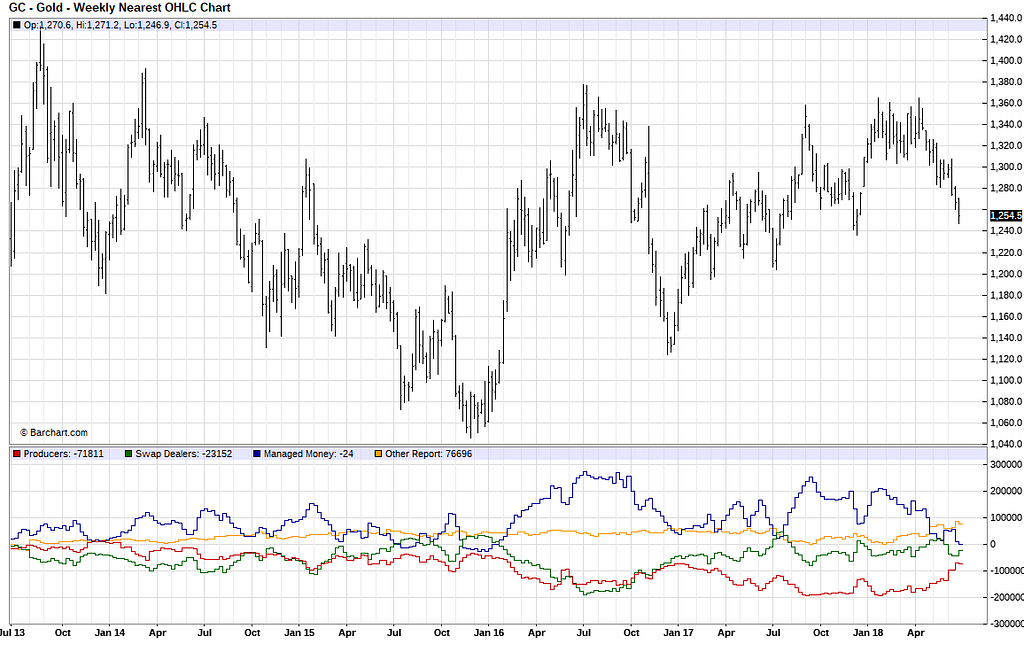Click the 300000 positions axis label
1024x660 pixels.
pos(1006,464)
